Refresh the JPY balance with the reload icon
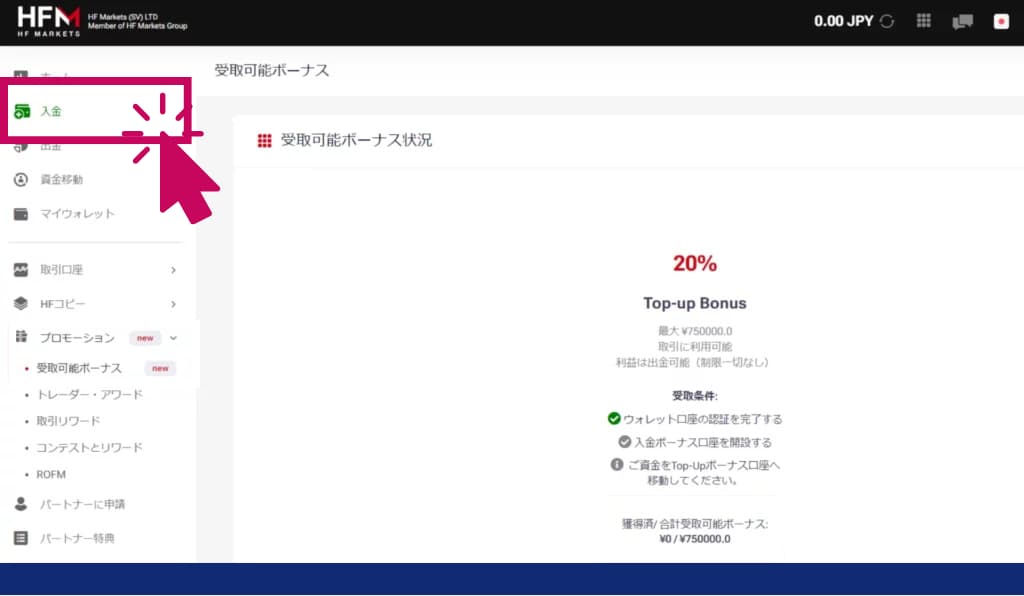This screenshot has height=596, width=1024. pyautogui.click(x=889, y=19)
